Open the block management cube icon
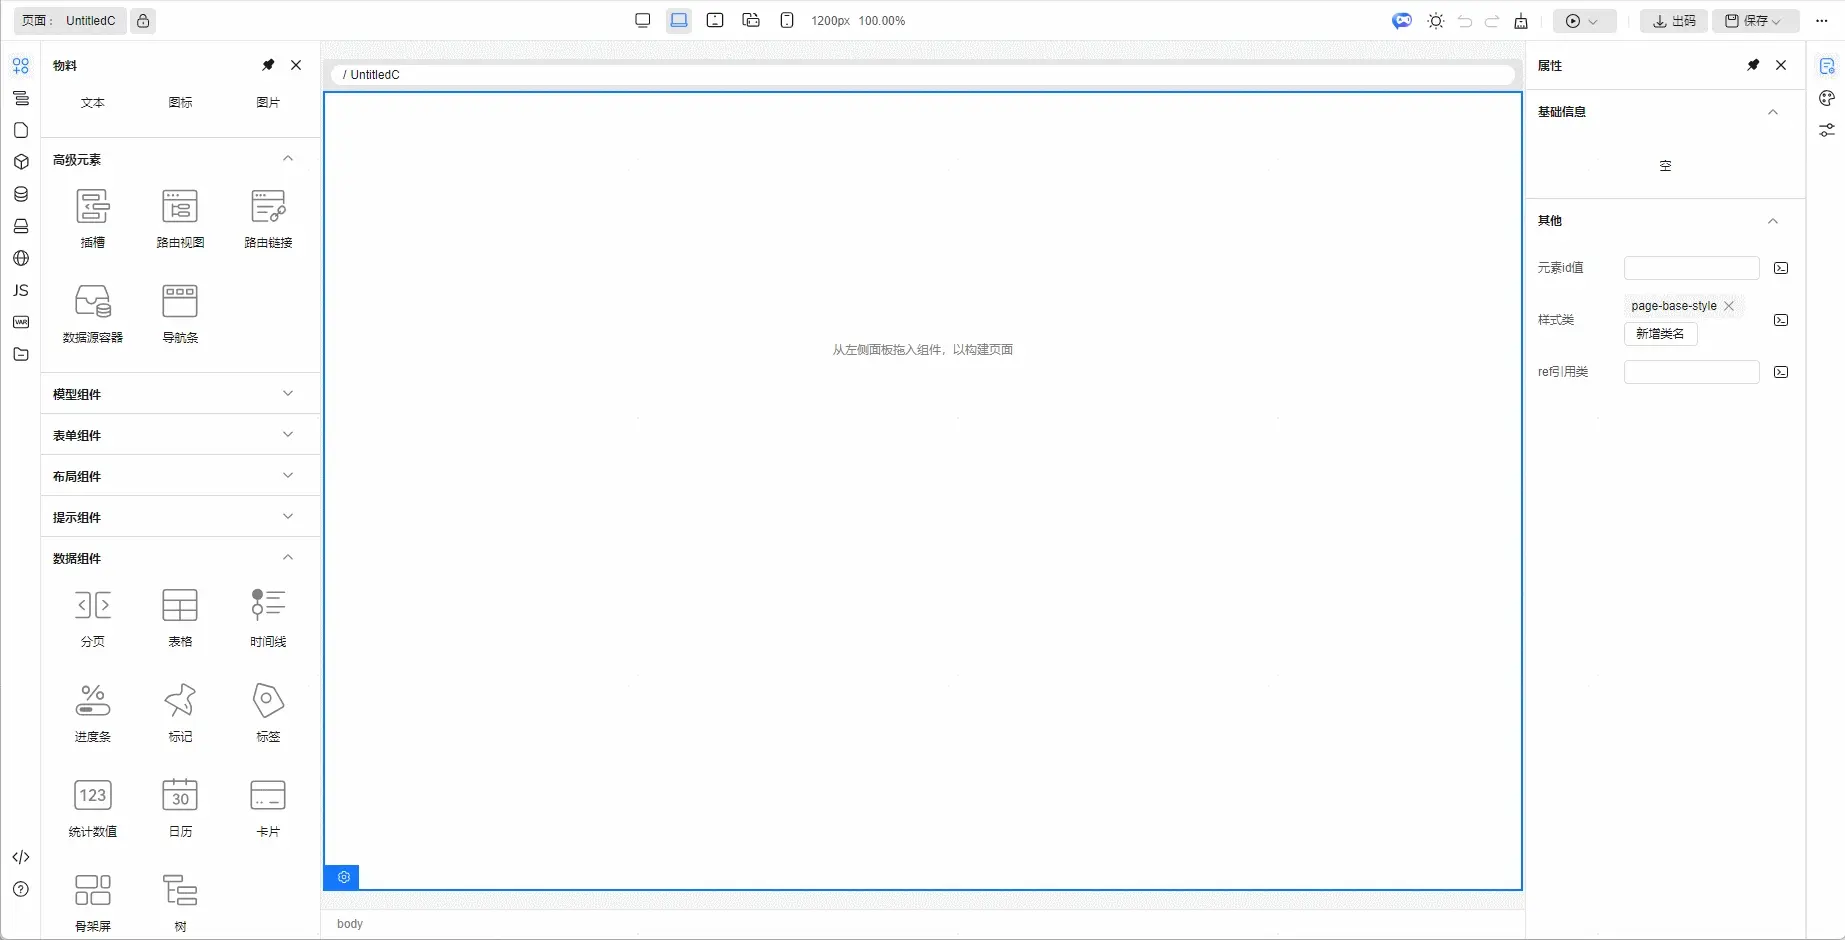The image size is (1845, 940). [21, 162]
